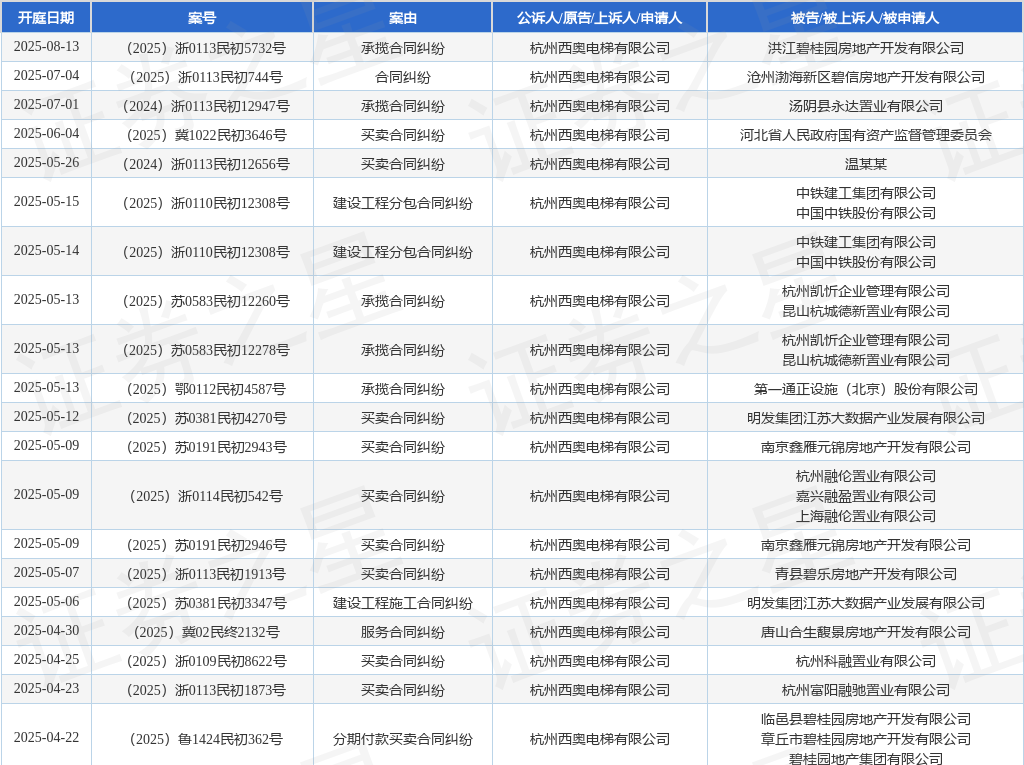Select date cell 2025-07-01
Image resolution: width=1024 pixels, height=765 pixels.
coord(46,105)
